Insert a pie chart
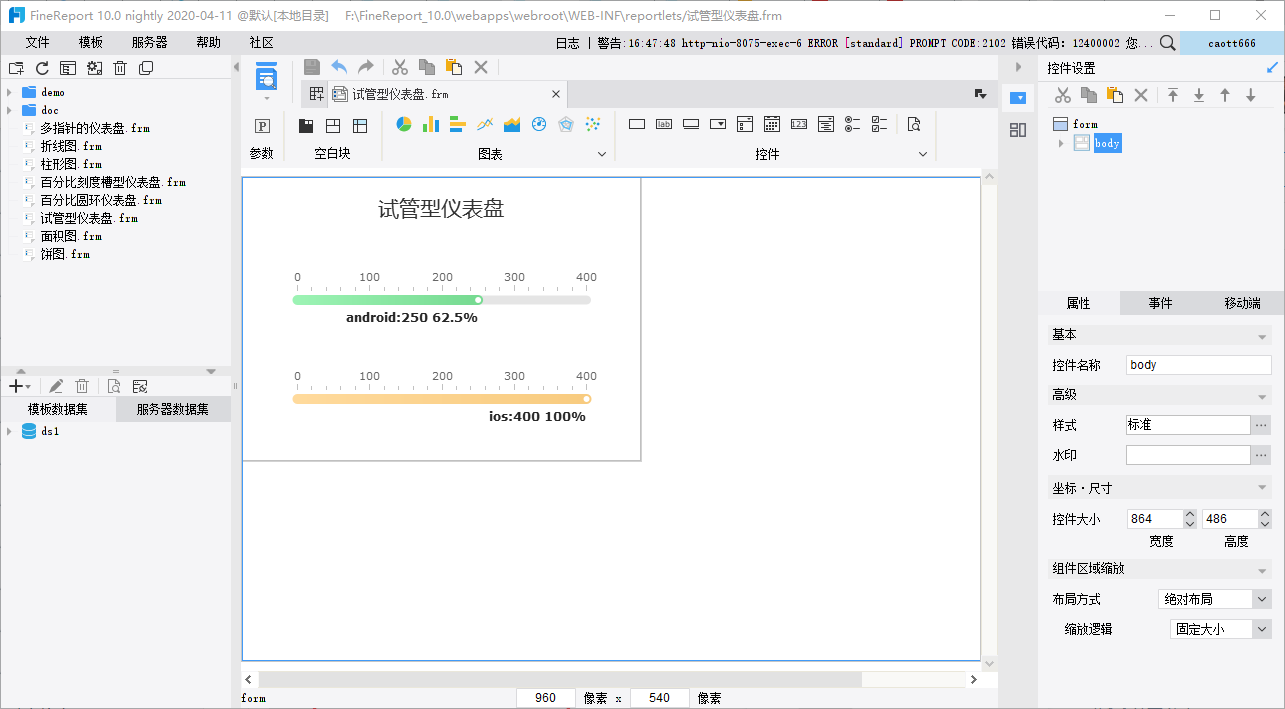The width and height of the screenshot is (1285, 709). click(x=404, y=124)
